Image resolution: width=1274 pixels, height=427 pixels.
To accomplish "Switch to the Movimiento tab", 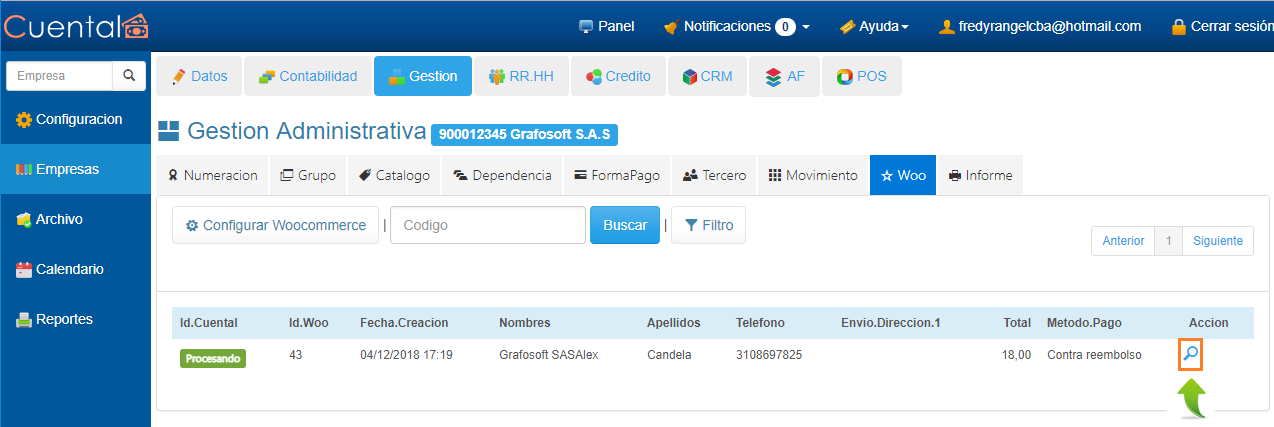I will point(813,175).
